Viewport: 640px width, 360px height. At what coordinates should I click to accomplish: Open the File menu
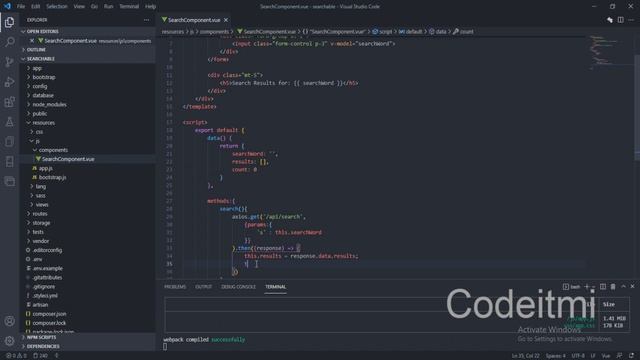click(21, 7)
